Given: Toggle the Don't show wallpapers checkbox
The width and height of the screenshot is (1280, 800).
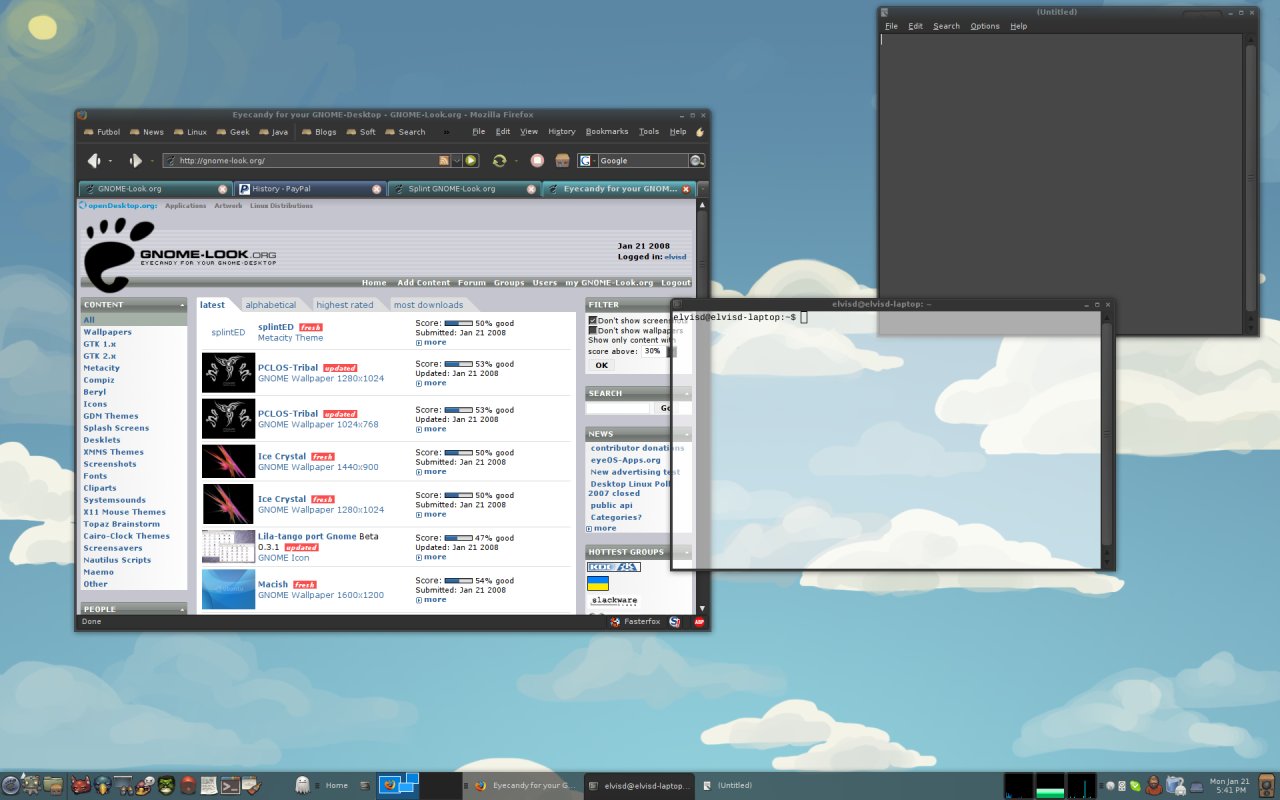Looking at the screenshot, I should pos(593,330).
